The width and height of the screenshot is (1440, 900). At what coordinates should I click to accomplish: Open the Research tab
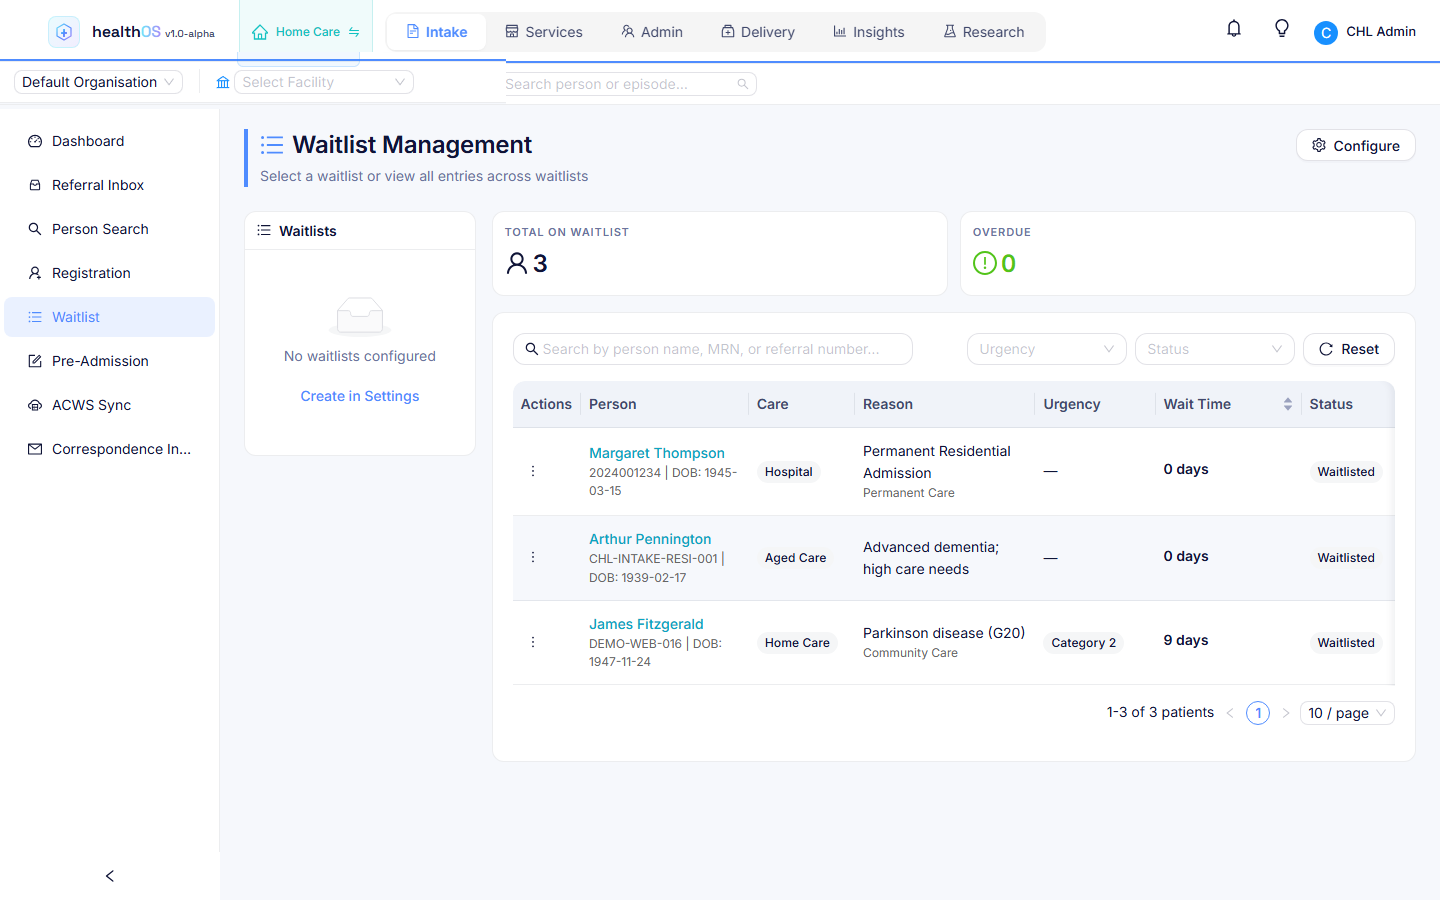[984, 32]
